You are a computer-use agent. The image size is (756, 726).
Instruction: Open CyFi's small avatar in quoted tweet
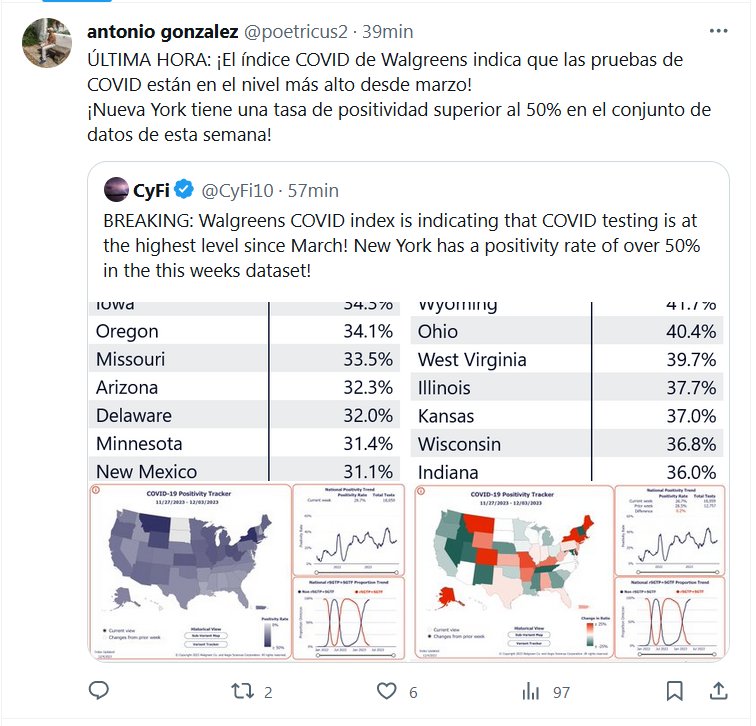pos(115,190)
